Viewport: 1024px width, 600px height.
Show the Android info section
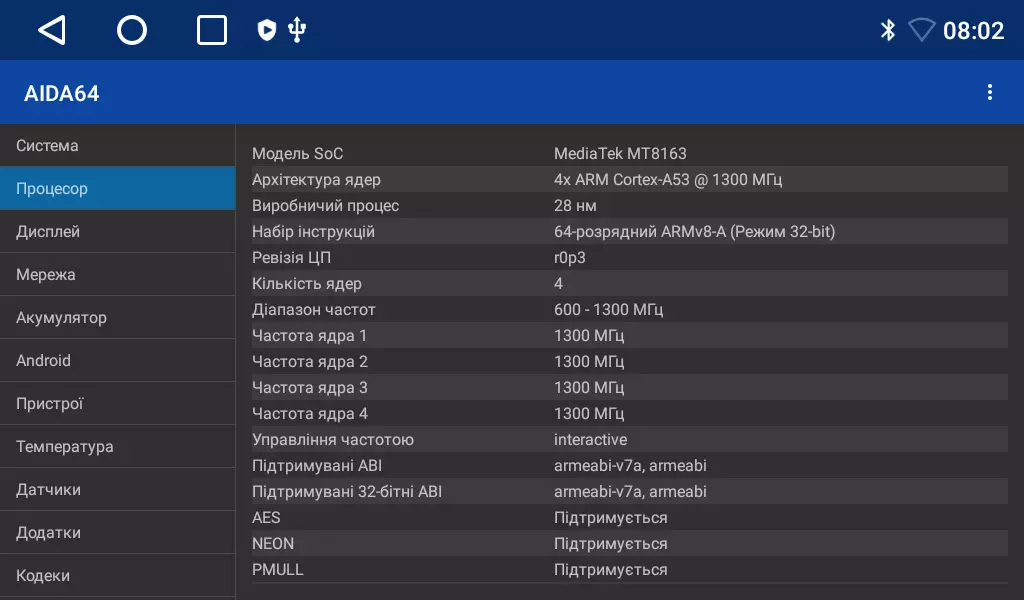point(117,361)
